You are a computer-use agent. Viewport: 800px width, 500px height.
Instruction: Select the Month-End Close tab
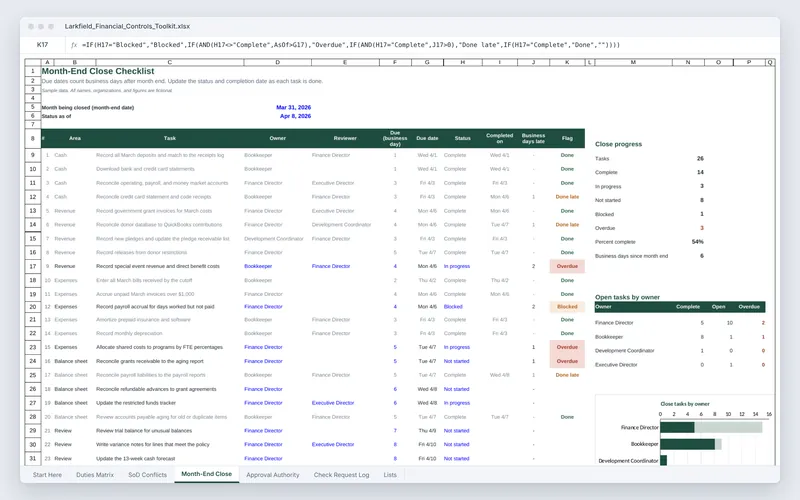click(x=207, y=474)
